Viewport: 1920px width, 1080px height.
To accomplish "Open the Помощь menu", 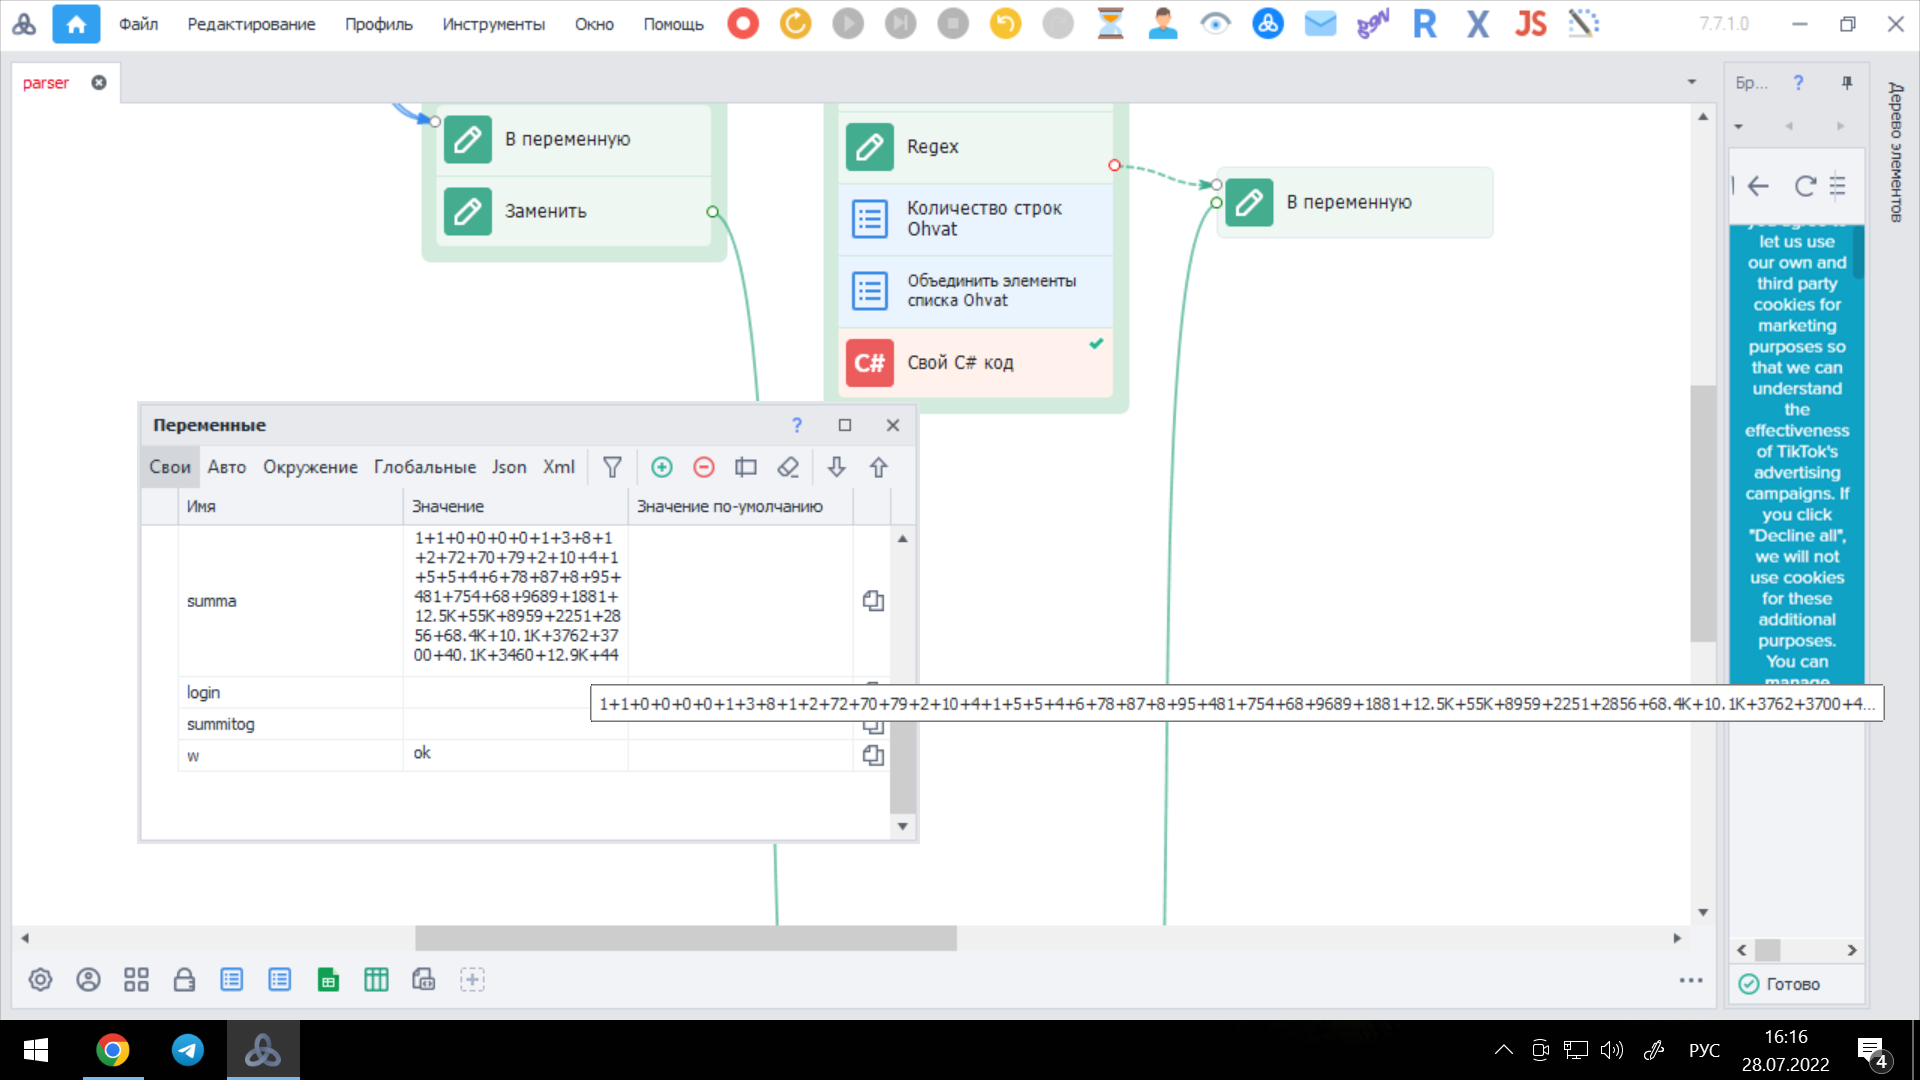I will 673,24.
